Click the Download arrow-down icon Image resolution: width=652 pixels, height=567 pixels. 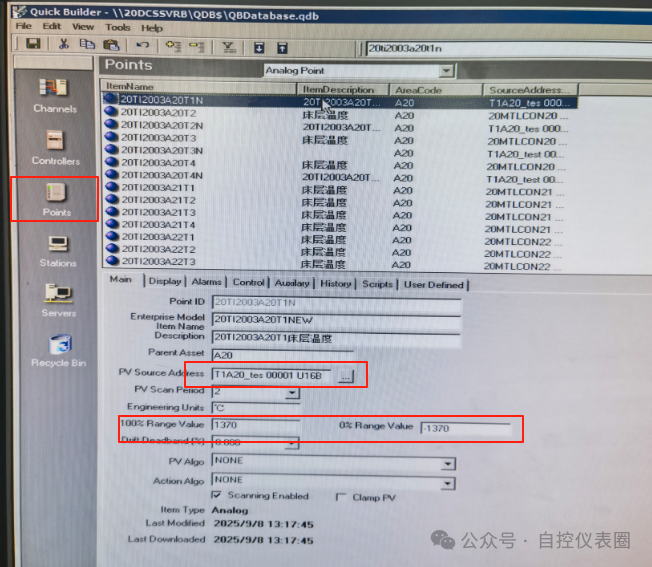click(x=259, y=48)
